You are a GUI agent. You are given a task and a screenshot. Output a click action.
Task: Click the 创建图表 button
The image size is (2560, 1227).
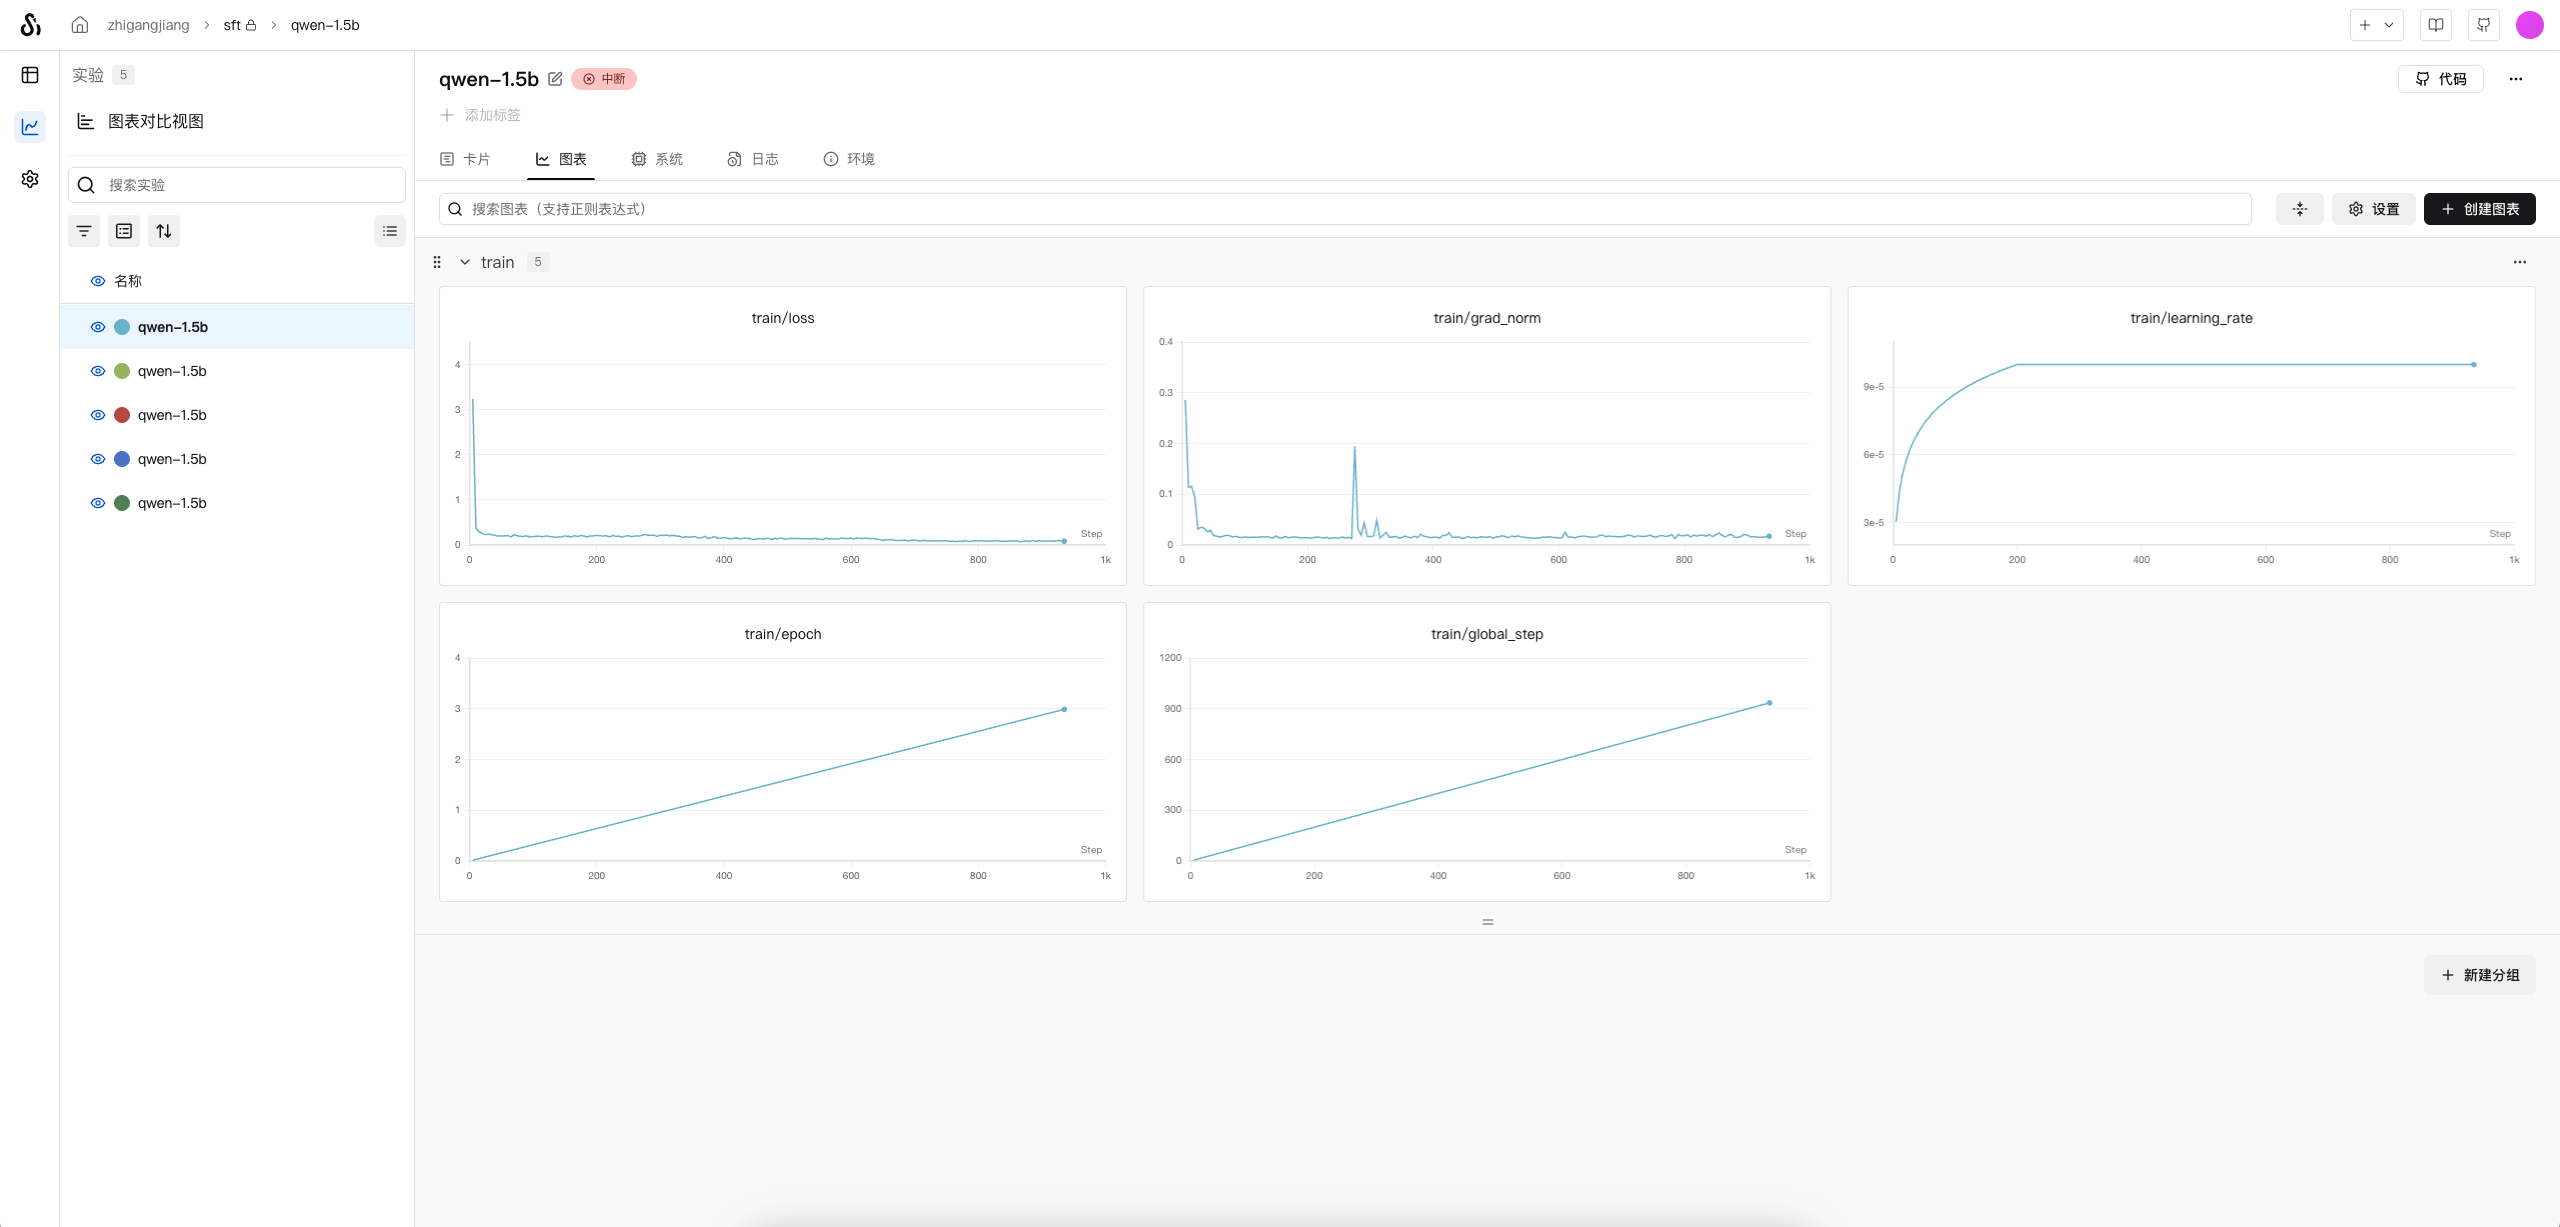tap(2479, 209)
